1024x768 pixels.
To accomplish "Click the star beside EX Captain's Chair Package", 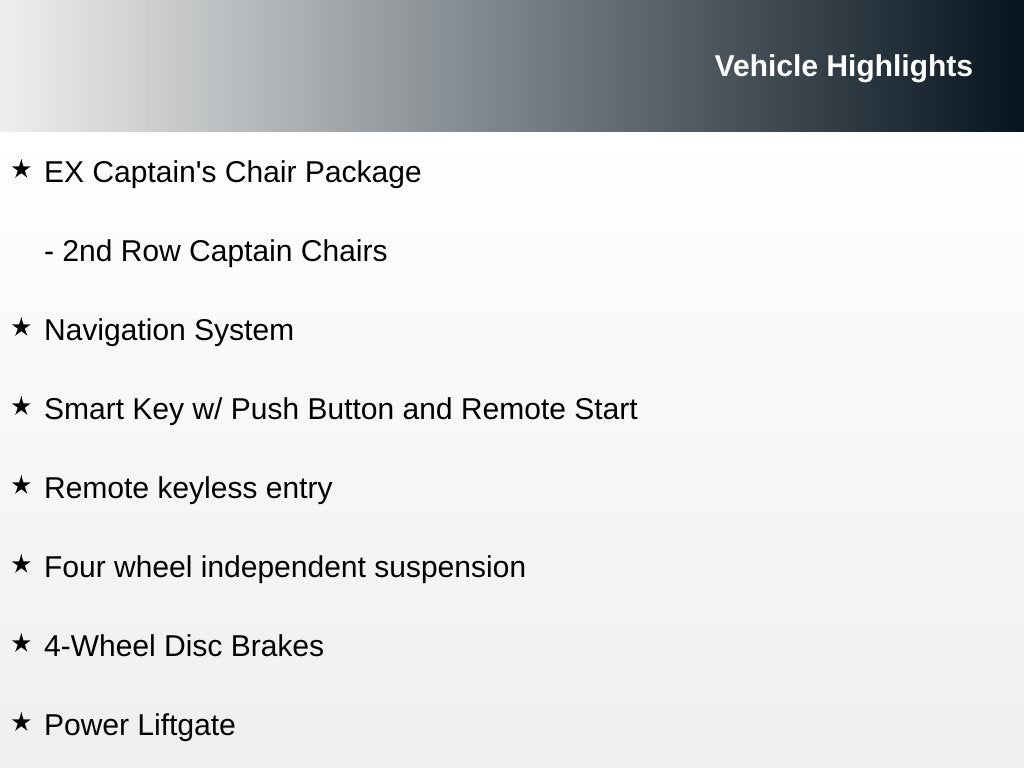I will pyautogui.click(x=21, y=169).
